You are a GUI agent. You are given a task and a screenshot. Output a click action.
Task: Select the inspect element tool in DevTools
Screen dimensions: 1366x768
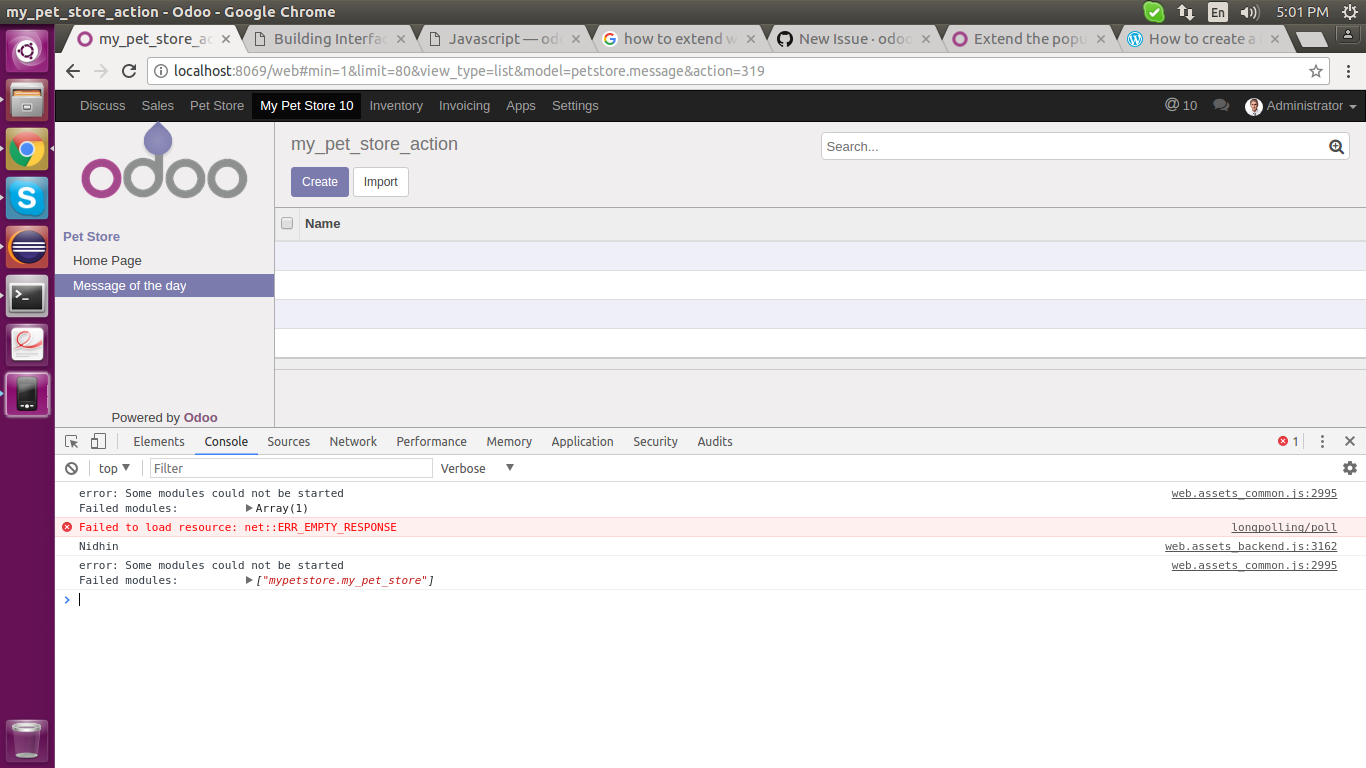70,441
